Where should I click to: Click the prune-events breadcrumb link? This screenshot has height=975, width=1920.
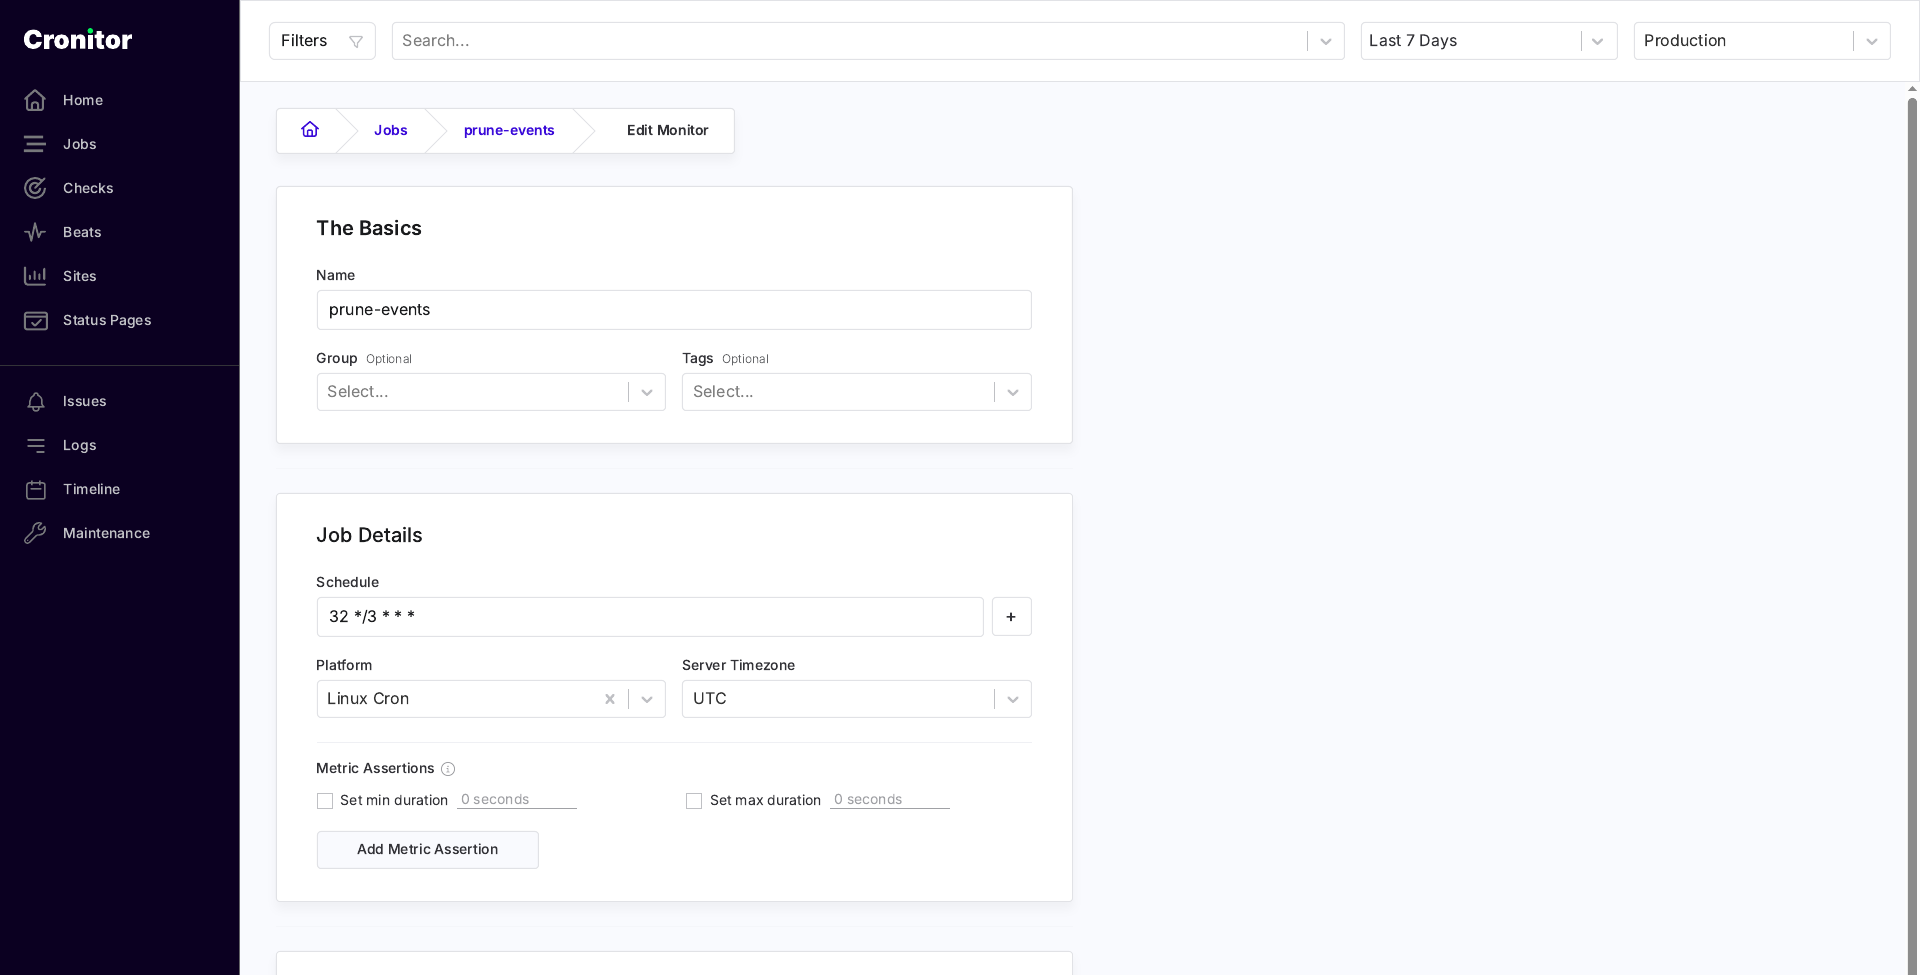pos(509,131)
